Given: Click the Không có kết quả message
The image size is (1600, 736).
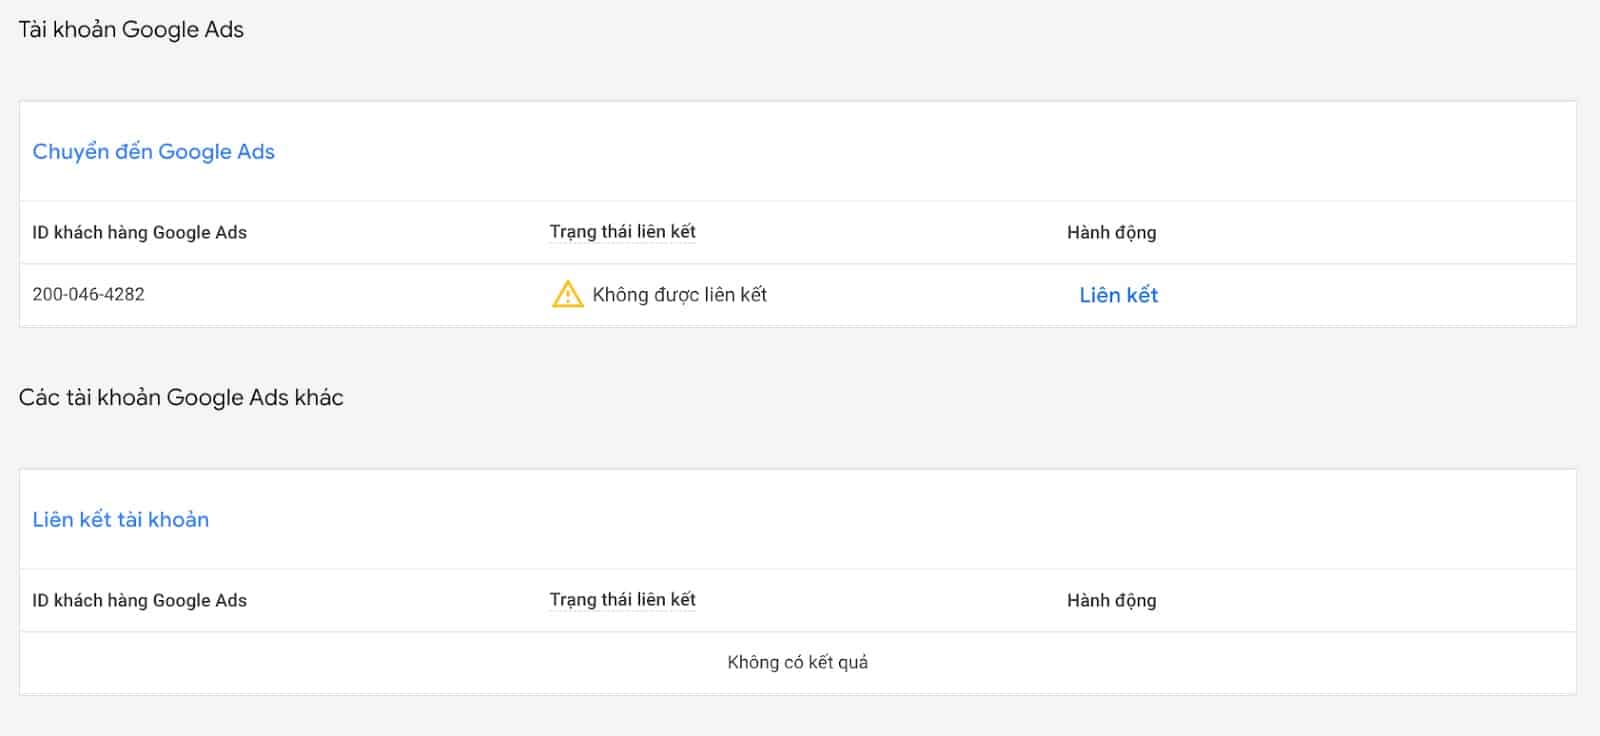Looking at the screenshot, I should 797,662.
